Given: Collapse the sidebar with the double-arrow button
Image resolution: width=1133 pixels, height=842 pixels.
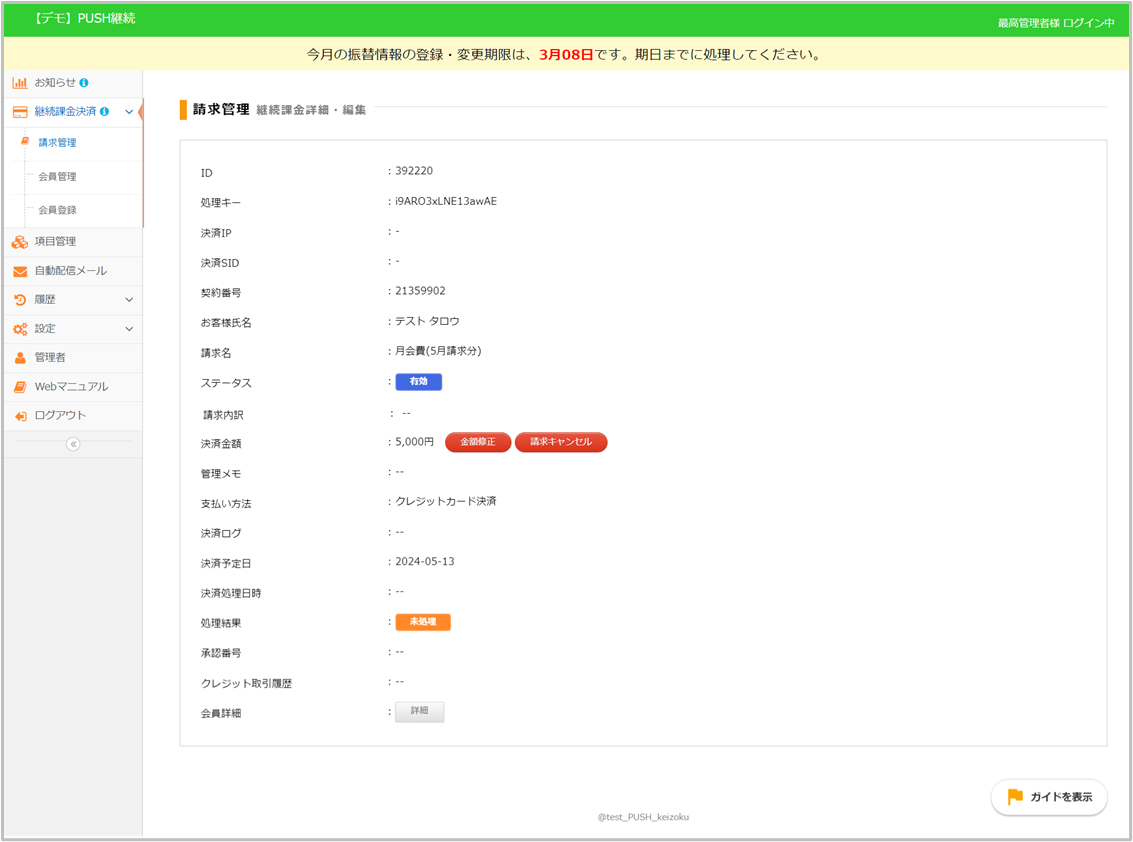Looking at the screenshot, I should [73, 444].
